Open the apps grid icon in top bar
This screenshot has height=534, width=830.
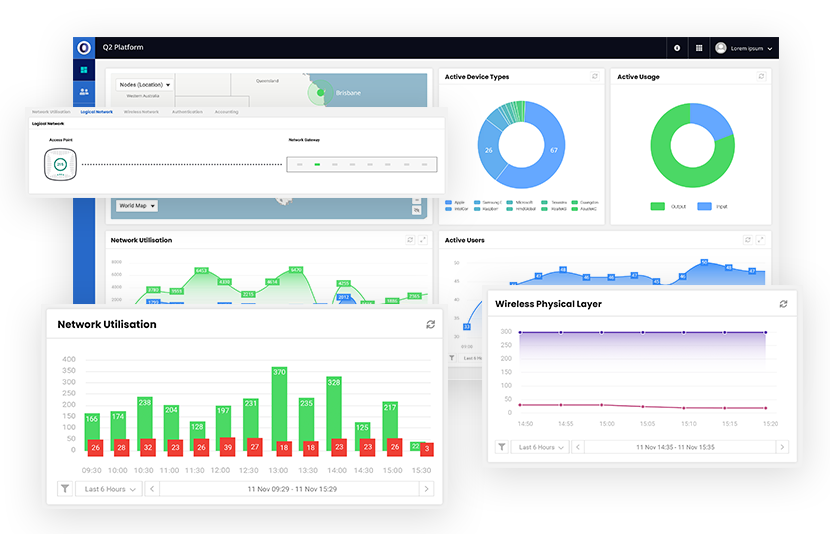tap(699, 48)
